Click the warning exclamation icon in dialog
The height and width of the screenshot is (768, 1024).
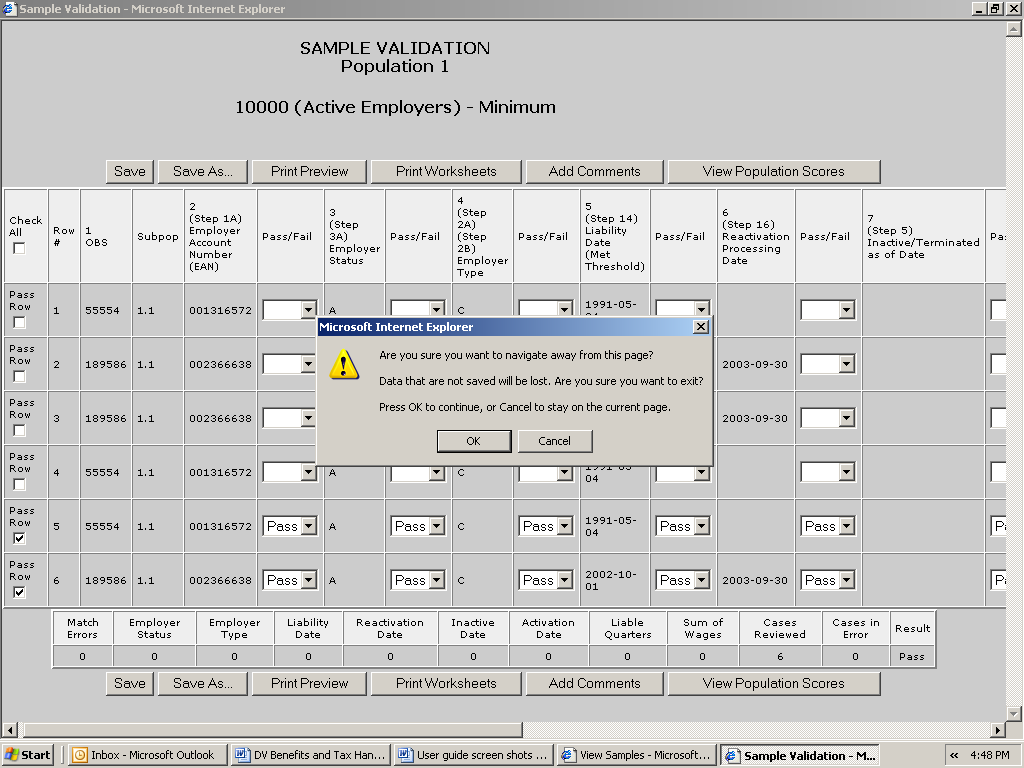coord(344,364)
